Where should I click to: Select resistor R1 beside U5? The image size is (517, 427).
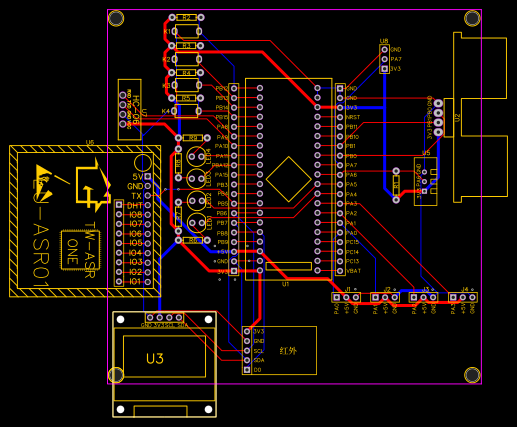coord(396,185)
